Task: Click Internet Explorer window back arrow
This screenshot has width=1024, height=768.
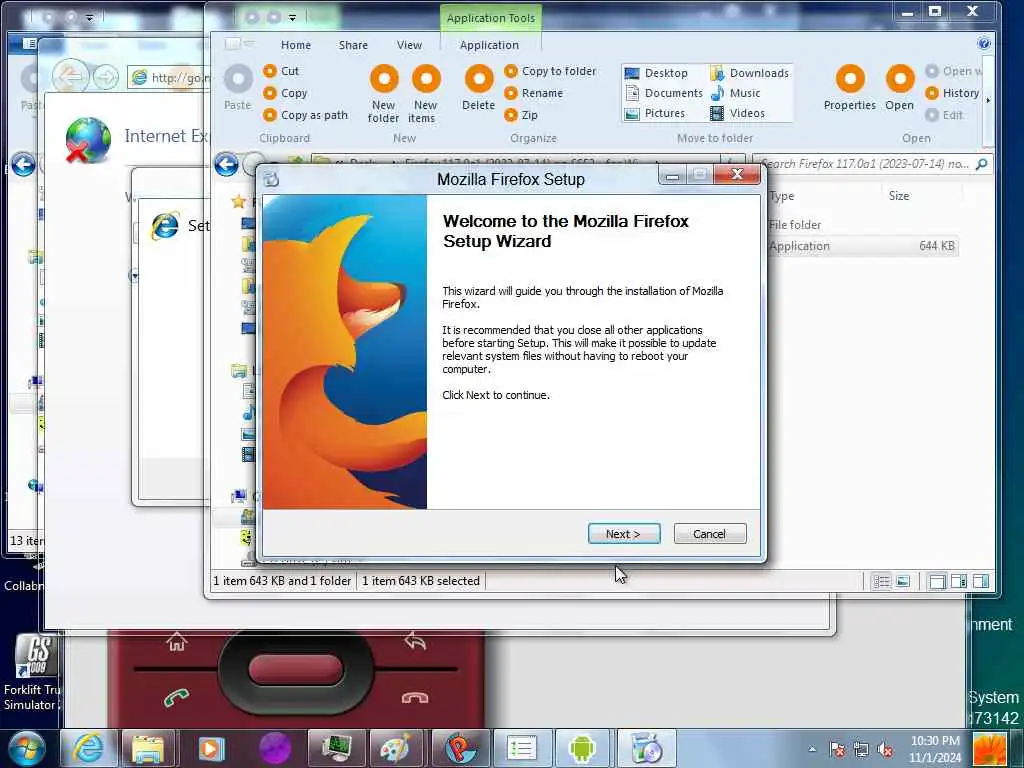Action: click(x=71, y=77)
